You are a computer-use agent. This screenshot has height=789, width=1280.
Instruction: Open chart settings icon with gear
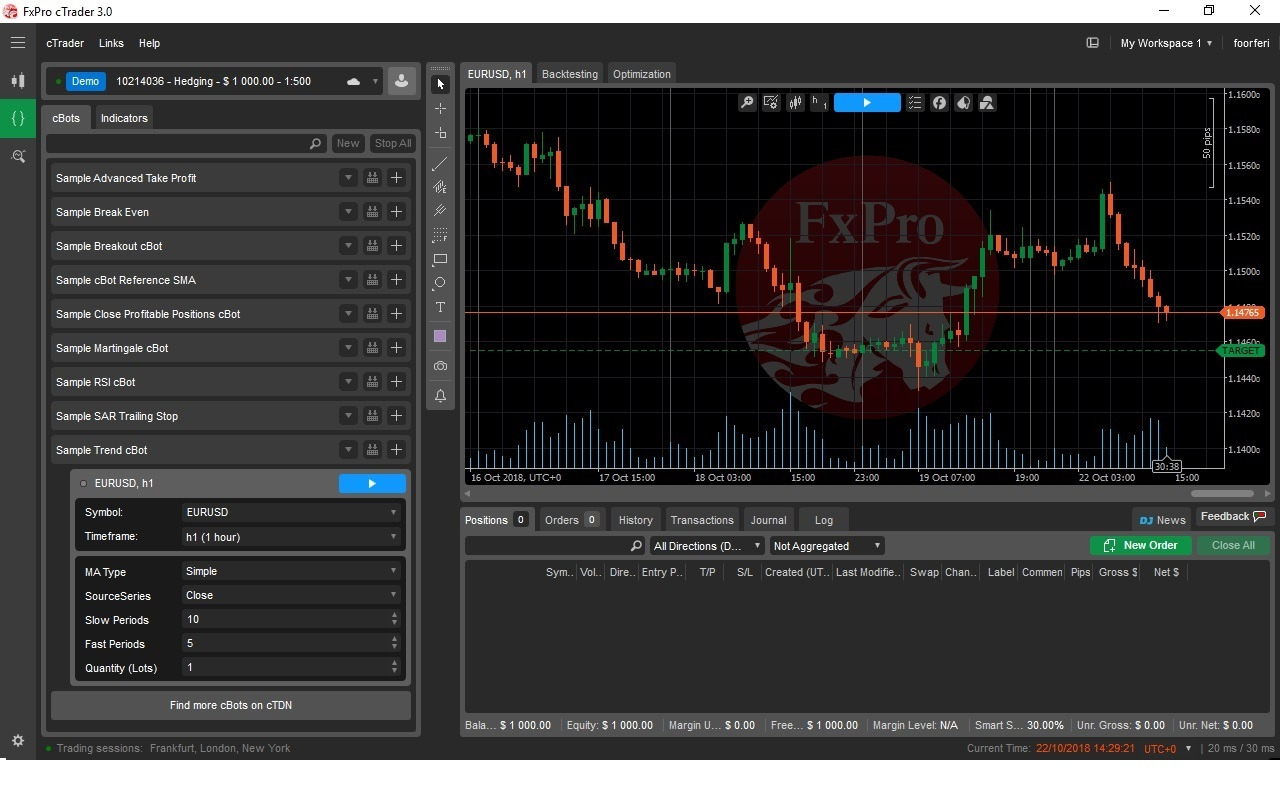click(x=771, y=103)
